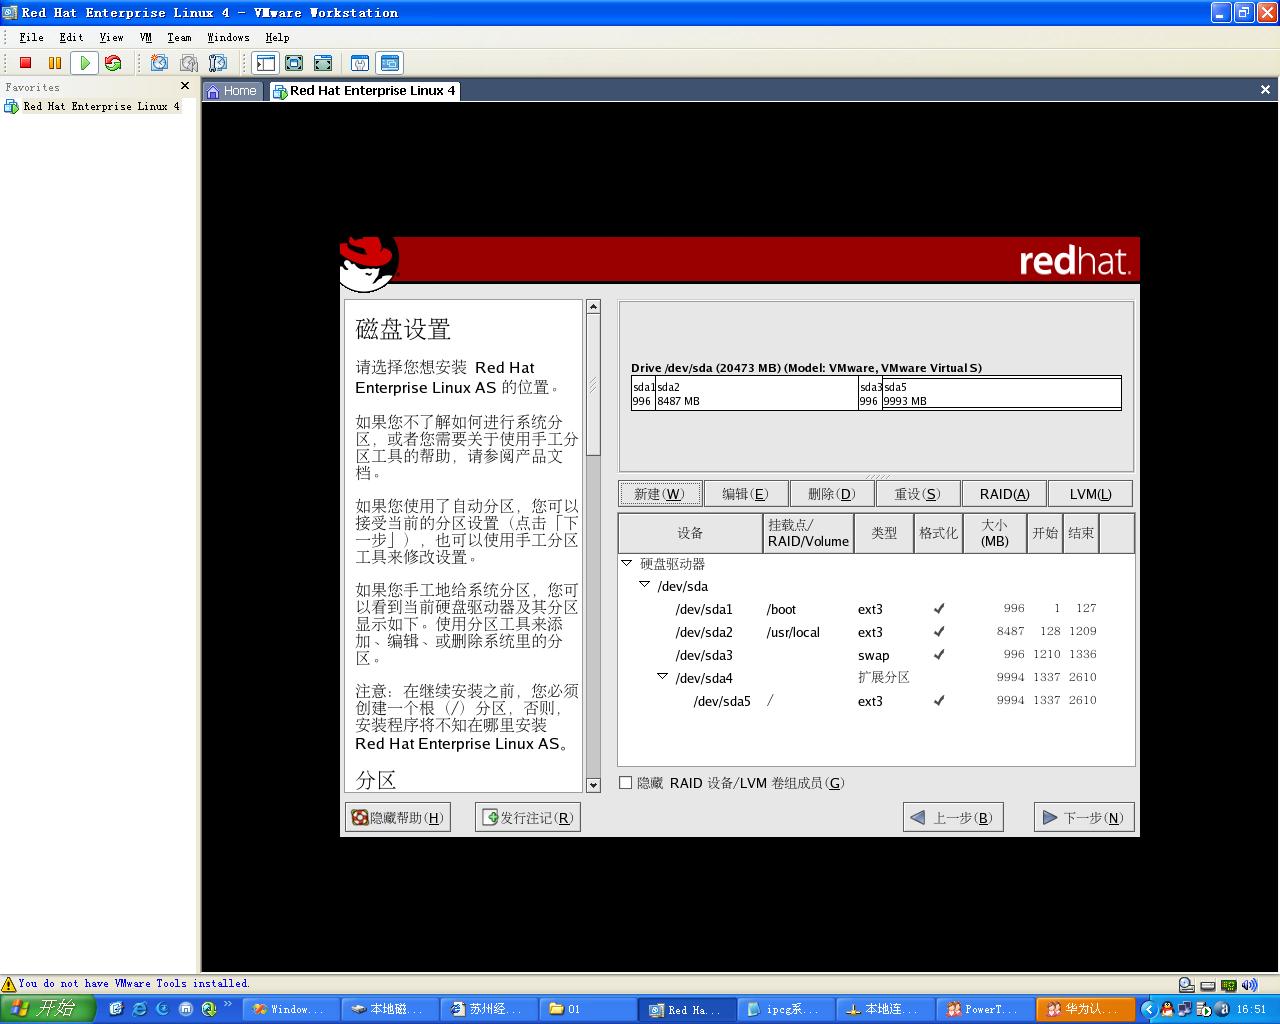Viewport: 1280px width, 1024px height.
Task: Open the VM menu
Action: [x=146, y=37]
